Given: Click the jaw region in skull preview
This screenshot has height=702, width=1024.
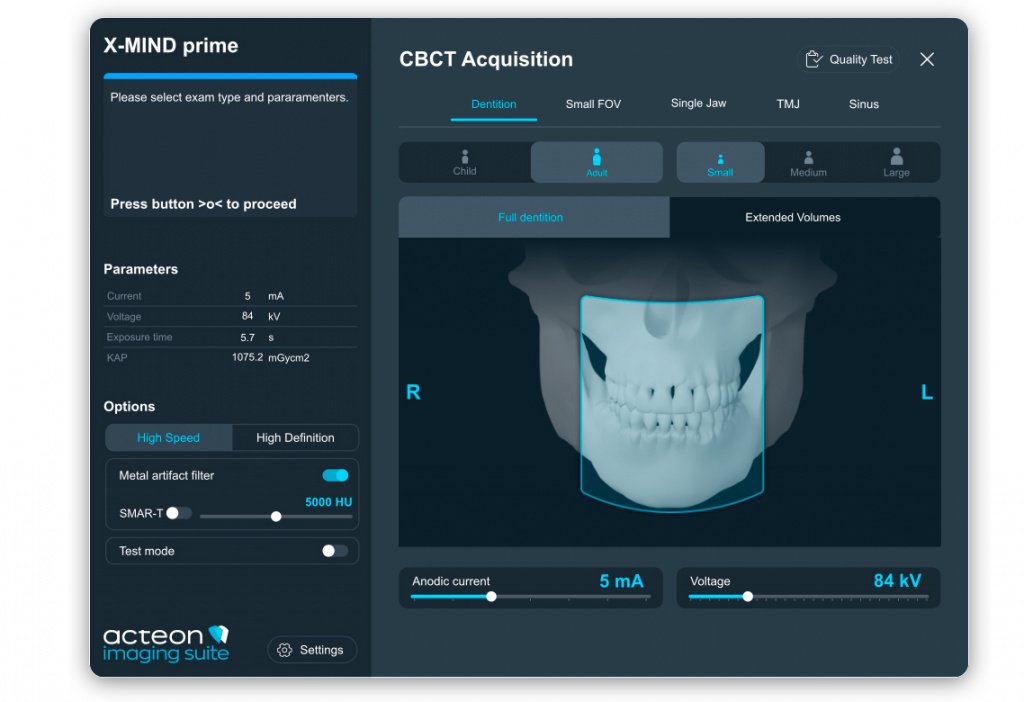Looking at the screenshot, I should pyautogui.click(x=672, y=404).
